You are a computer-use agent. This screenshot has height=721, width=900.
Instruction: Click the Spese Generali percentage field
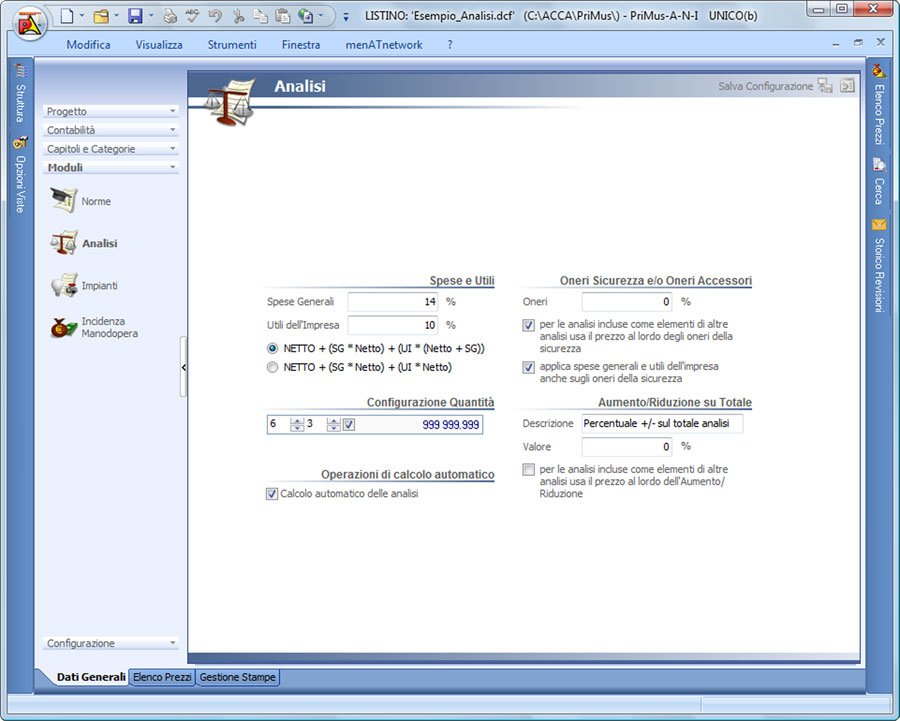393,301
